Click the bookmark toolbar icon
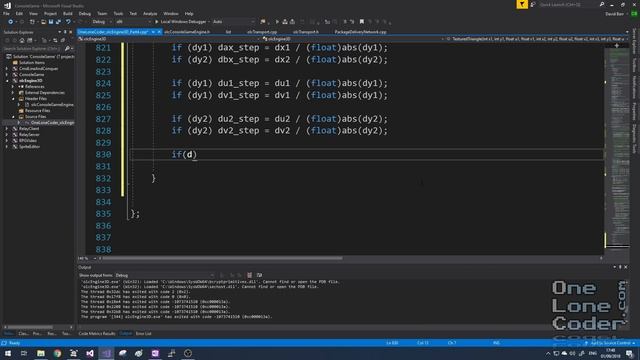The image size is (640, 360). pyautogui.click(x=362, y=22)
